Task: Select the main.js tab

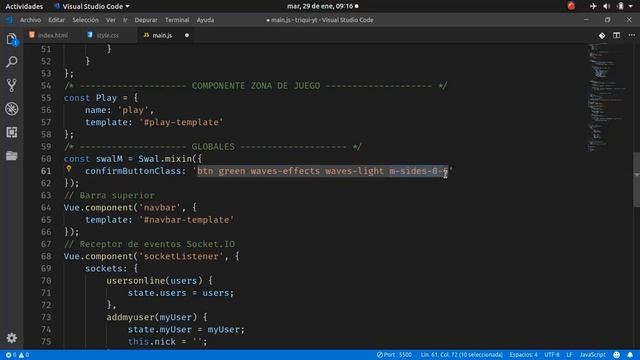Action: (x=162, y=36)
